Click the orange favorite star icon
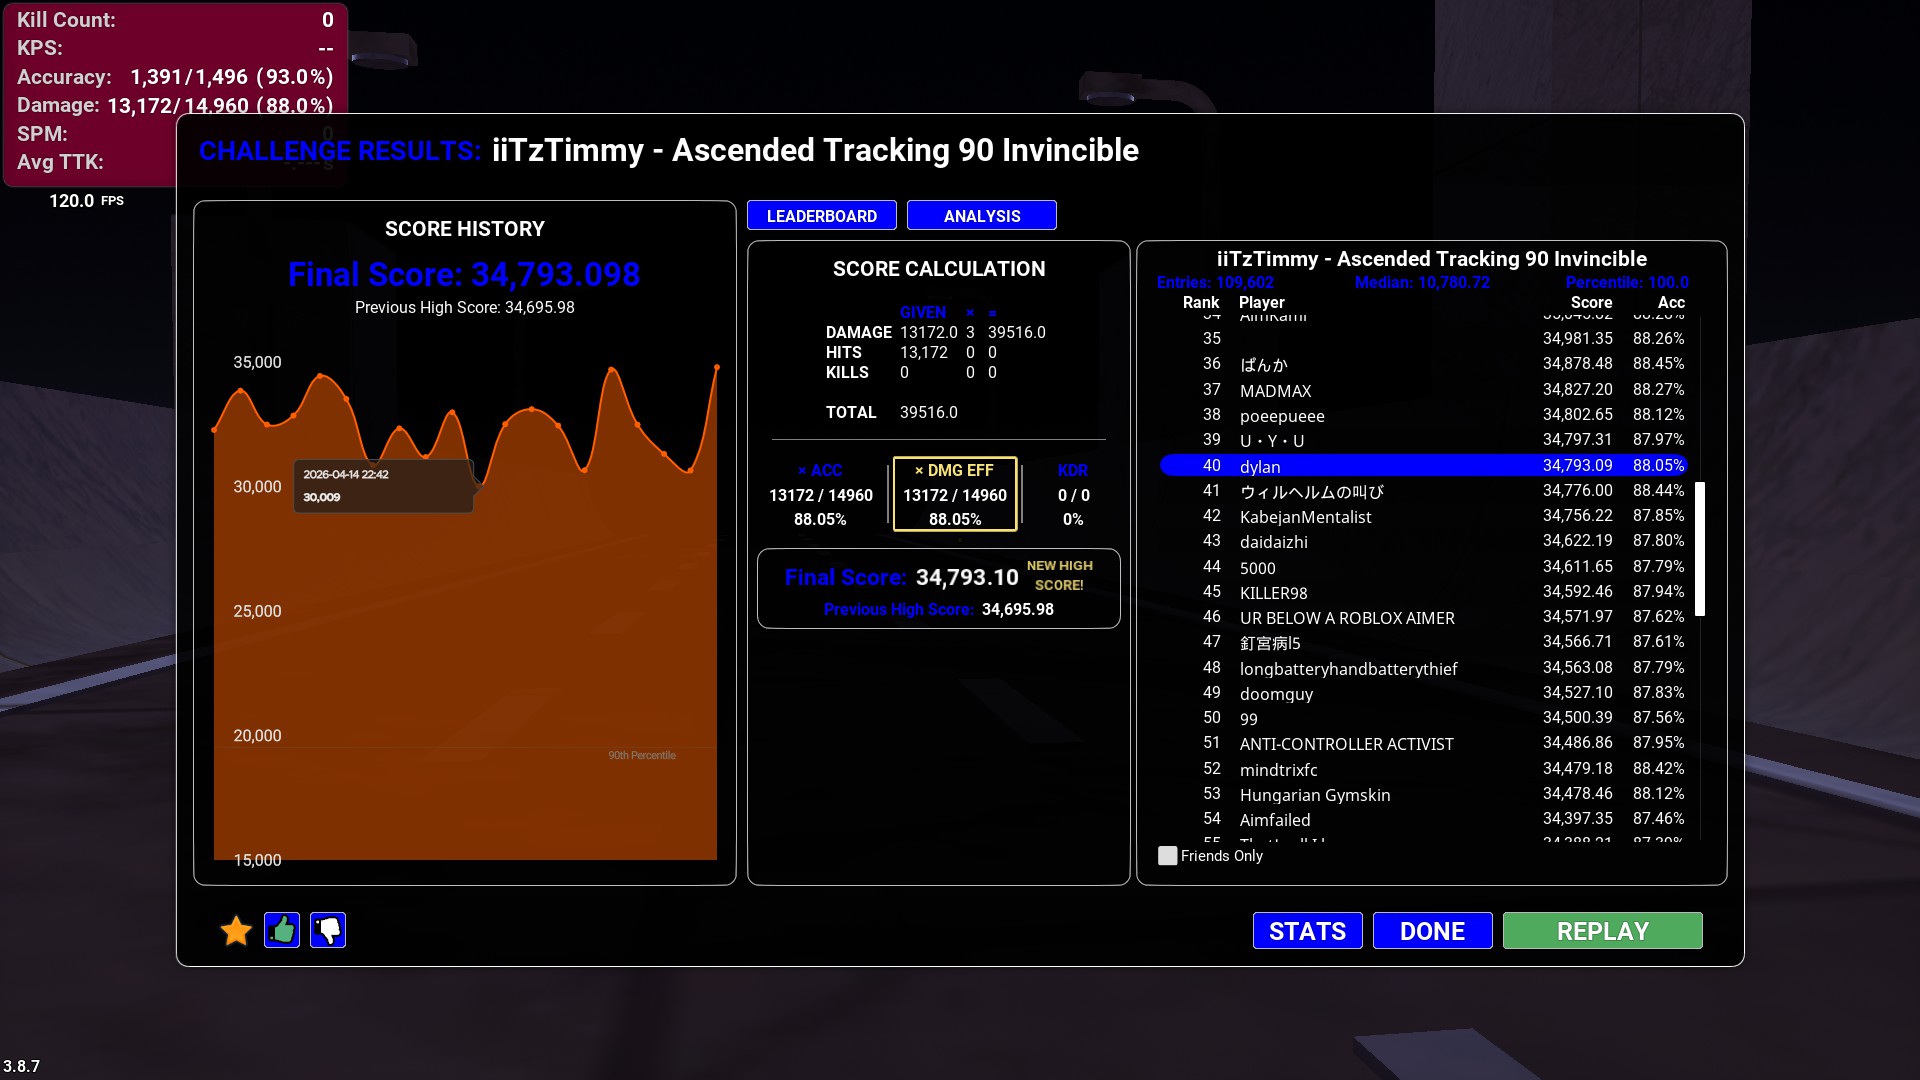The height and width of the screenshot is (1080, 1920). coord(236,931)
